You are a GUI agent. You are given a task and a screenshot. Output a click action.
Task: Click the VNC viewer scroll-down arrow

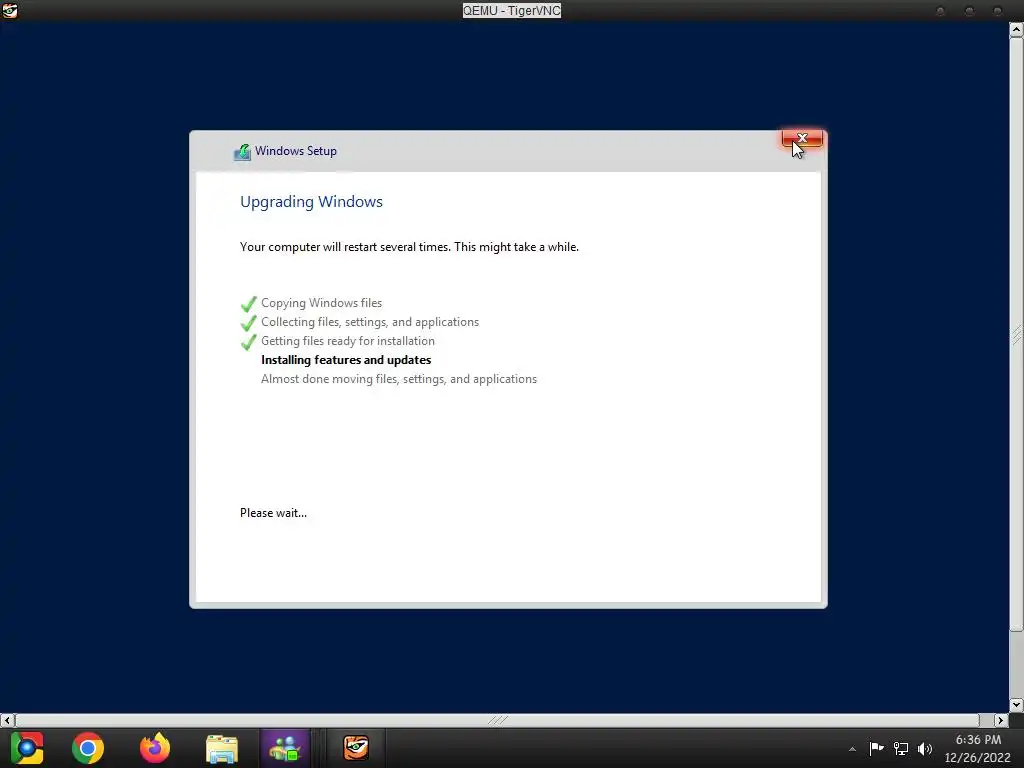point(1016,705)
